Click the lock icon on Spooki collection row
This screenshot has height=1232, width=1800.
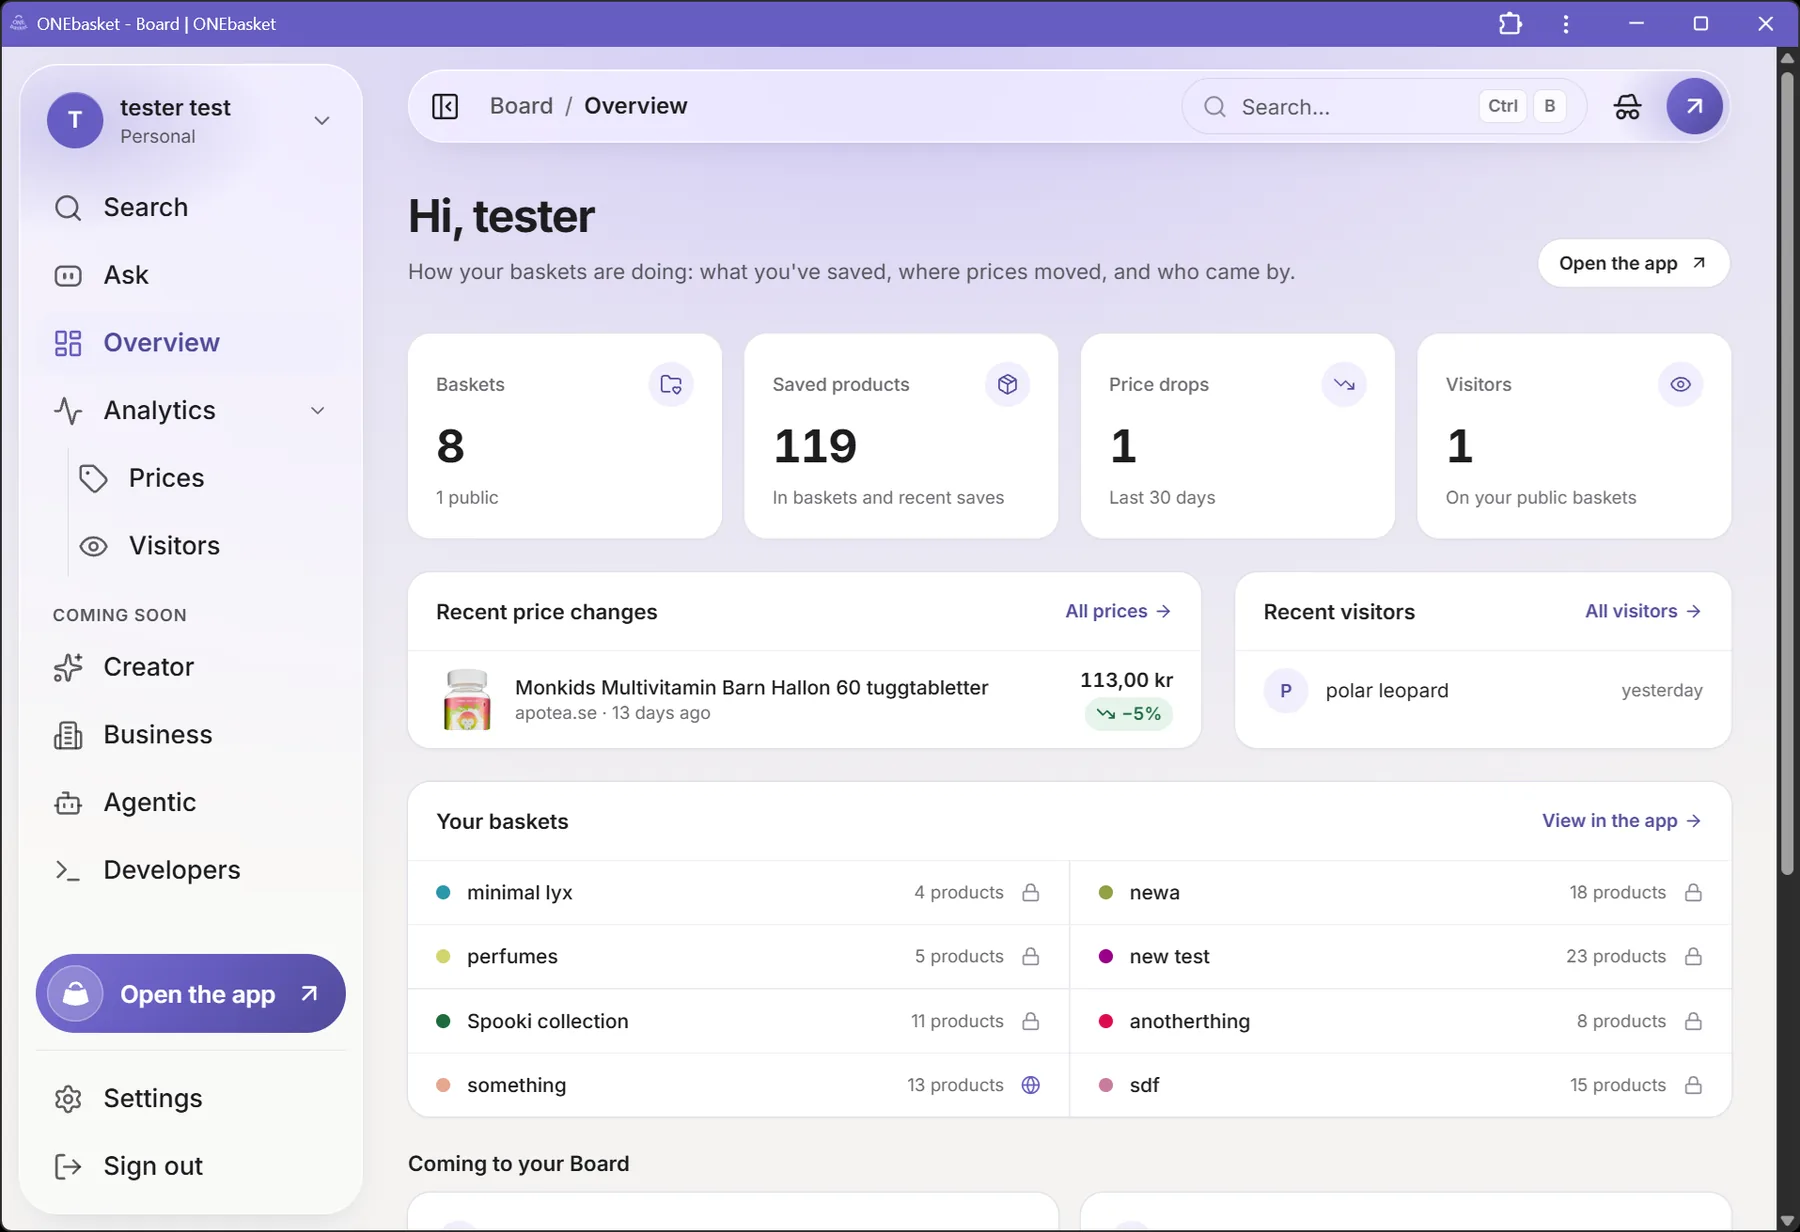(x=1031, y=1021)
